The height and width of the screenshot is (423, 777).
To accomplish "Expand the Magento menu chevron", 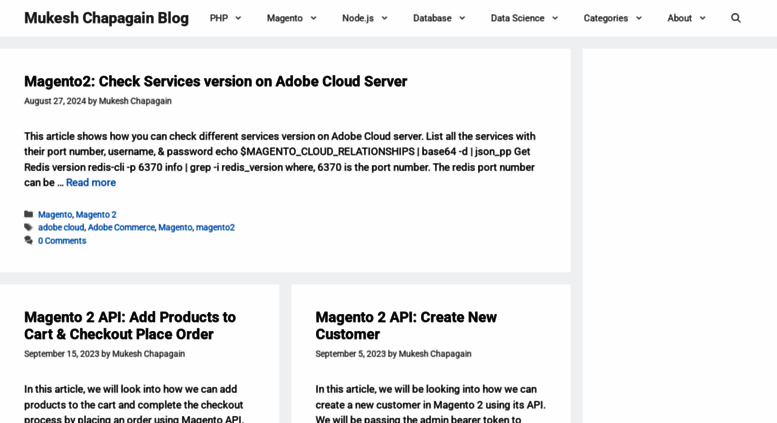I will click(x=313, y=18).
